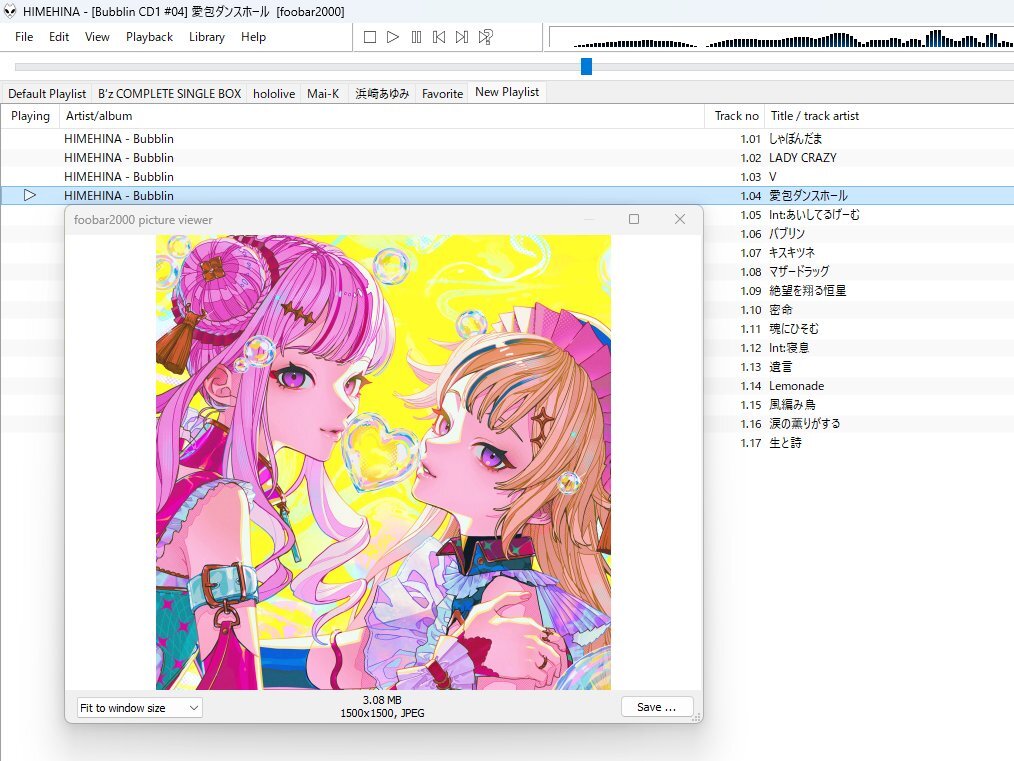Open the Help menu
The width and height of the screenshot is (1014, 761).
pyautogui.click(x=254, y=37)
